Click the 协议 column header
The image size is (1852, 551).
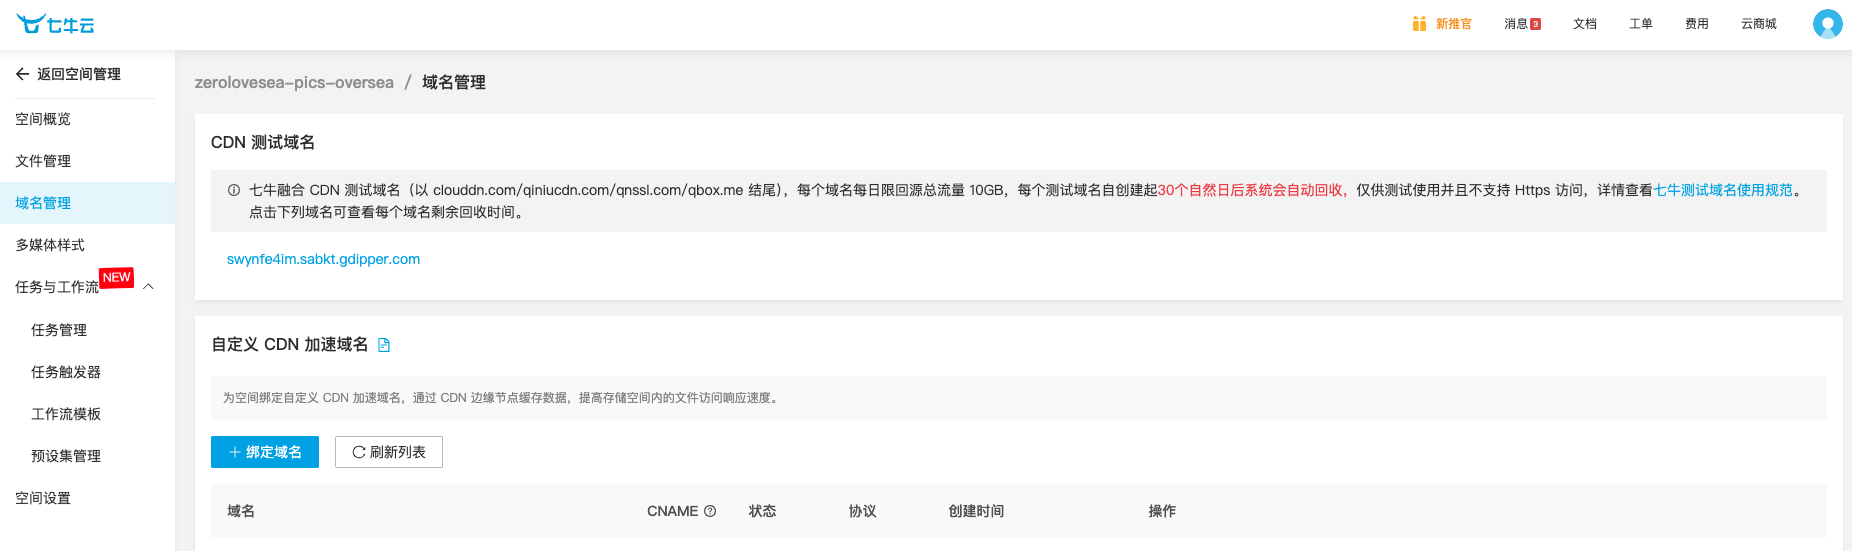(x=863, y=511)
